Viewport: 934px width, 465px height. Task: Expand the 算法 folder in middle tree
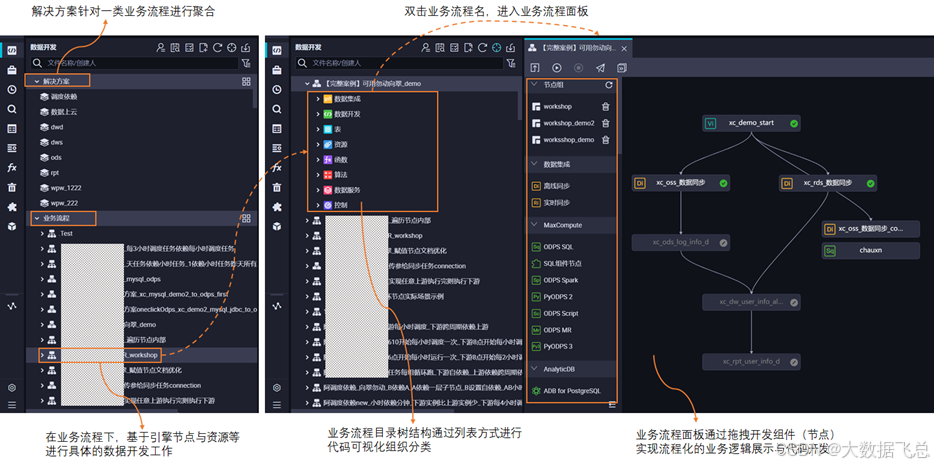pyautogui.click(x=318, y=175)
